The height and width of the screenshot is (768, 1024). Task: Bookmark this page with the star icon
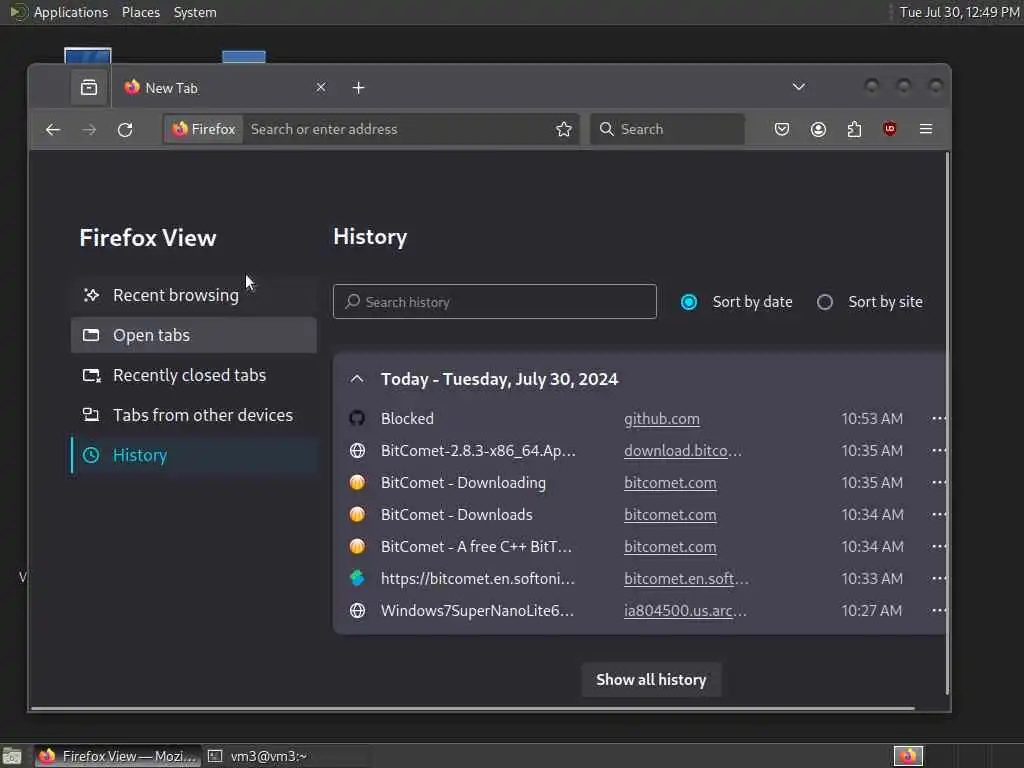564,129
